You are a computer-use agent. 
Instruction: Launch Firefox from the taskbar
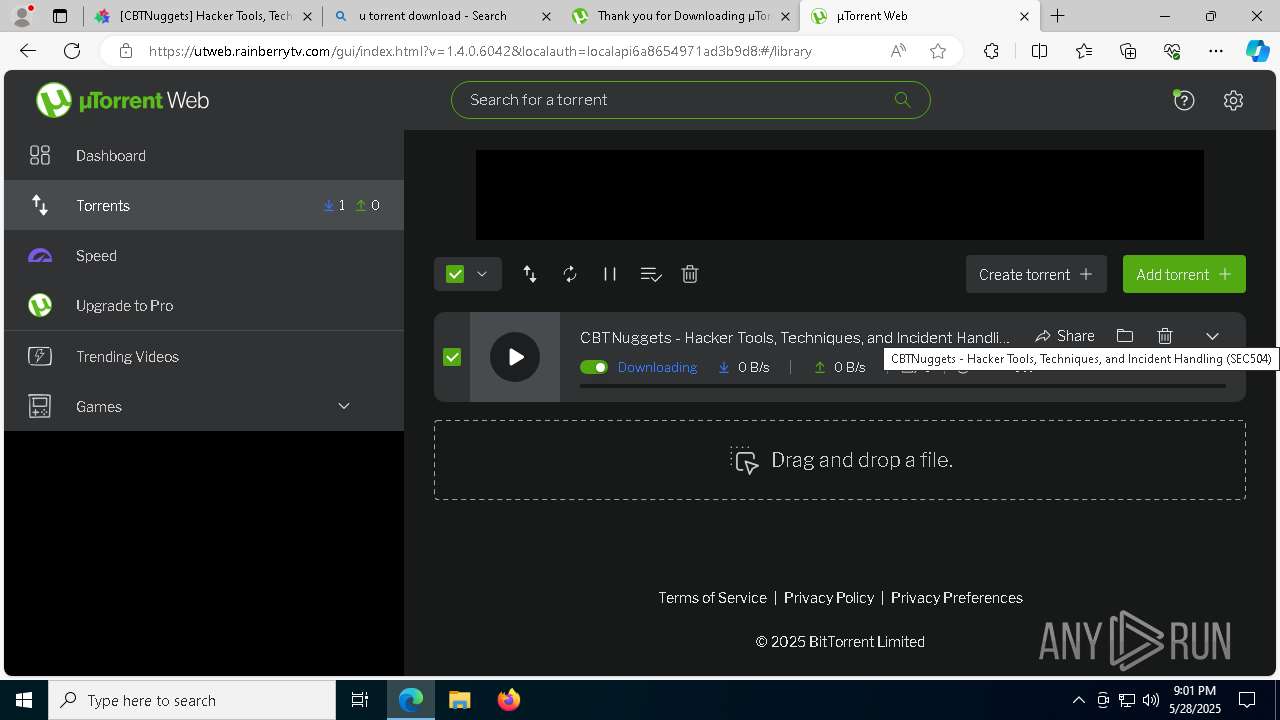pyautogui.click(x=508, y=700)
